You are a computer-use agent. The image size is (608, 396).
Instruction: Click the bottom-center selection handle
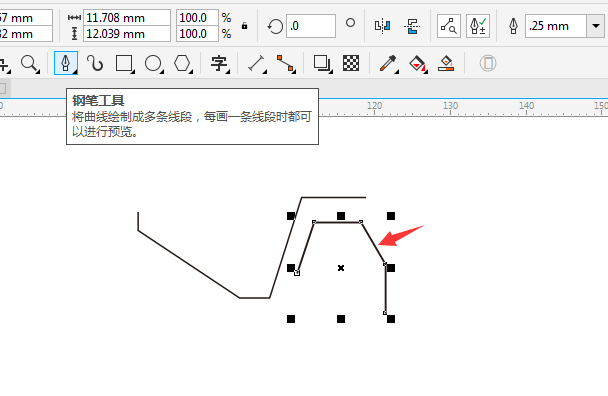(x=341, y=319)
